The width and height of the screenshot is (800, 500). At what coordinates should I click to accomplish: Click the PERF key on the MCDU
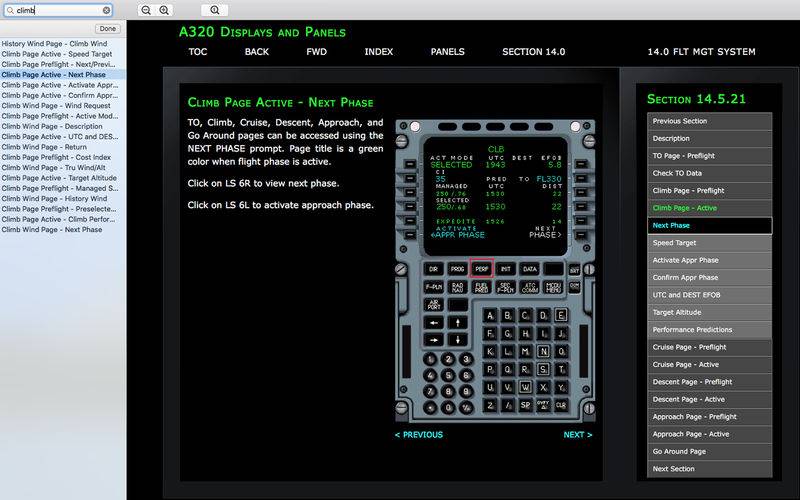click(481, 269)
